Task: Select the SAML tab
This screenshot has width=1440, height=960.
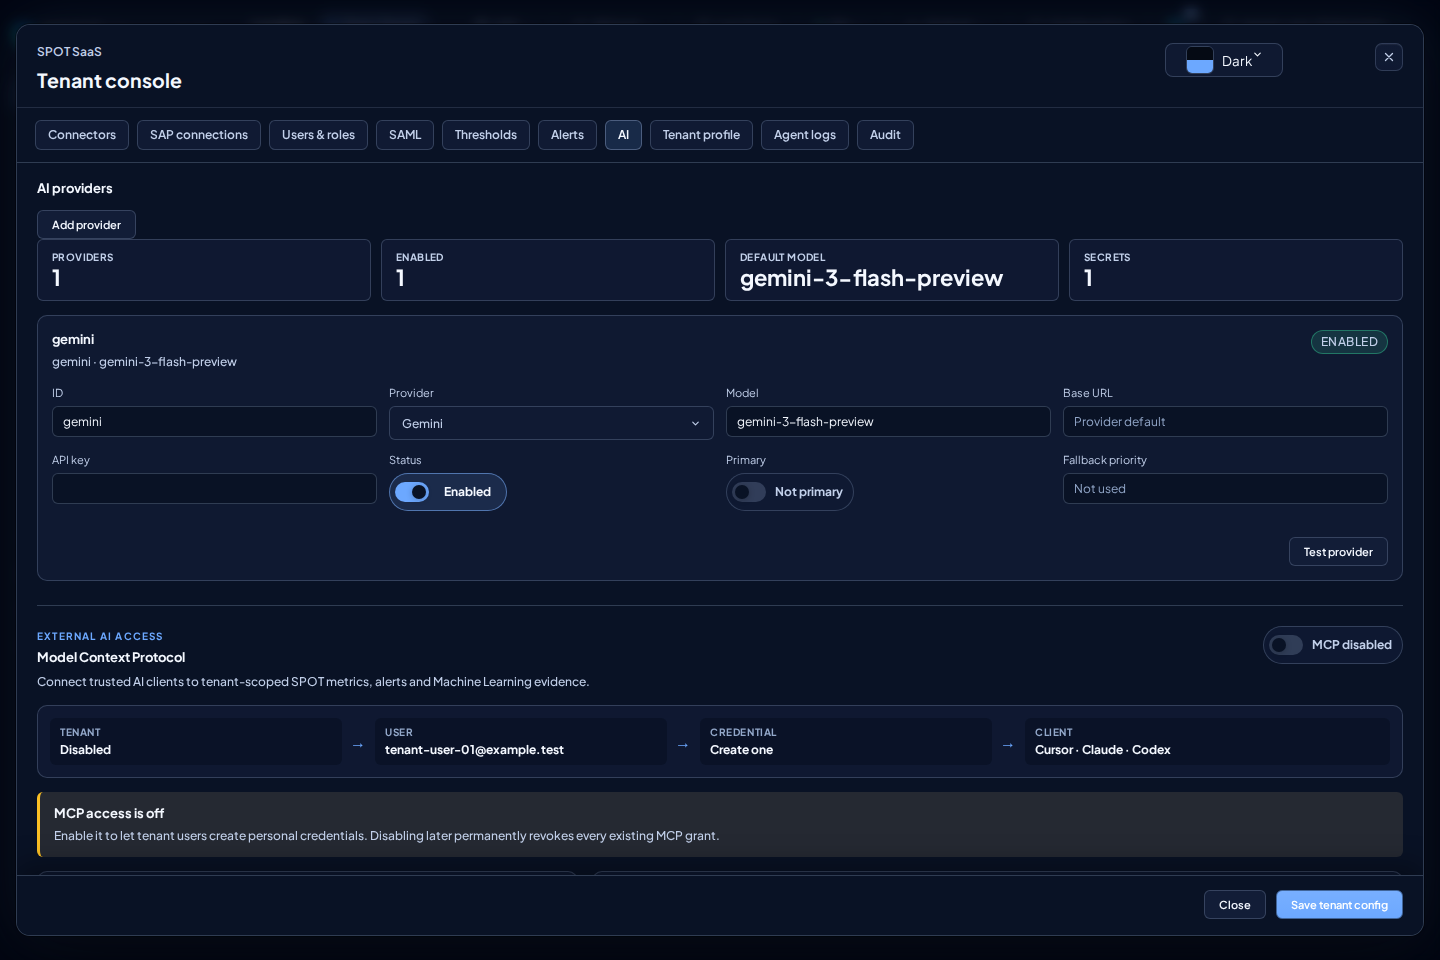Action: pyautogui.click(x=405, y=135)
